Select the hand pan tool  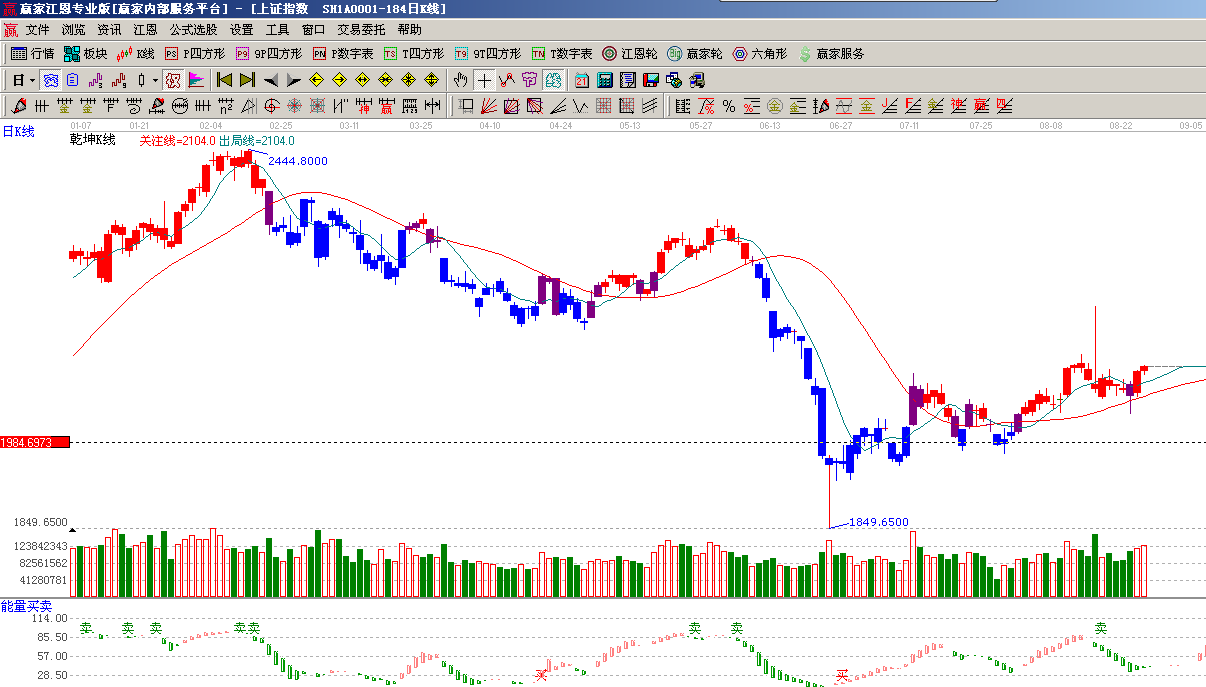click(x=460, y=80)
